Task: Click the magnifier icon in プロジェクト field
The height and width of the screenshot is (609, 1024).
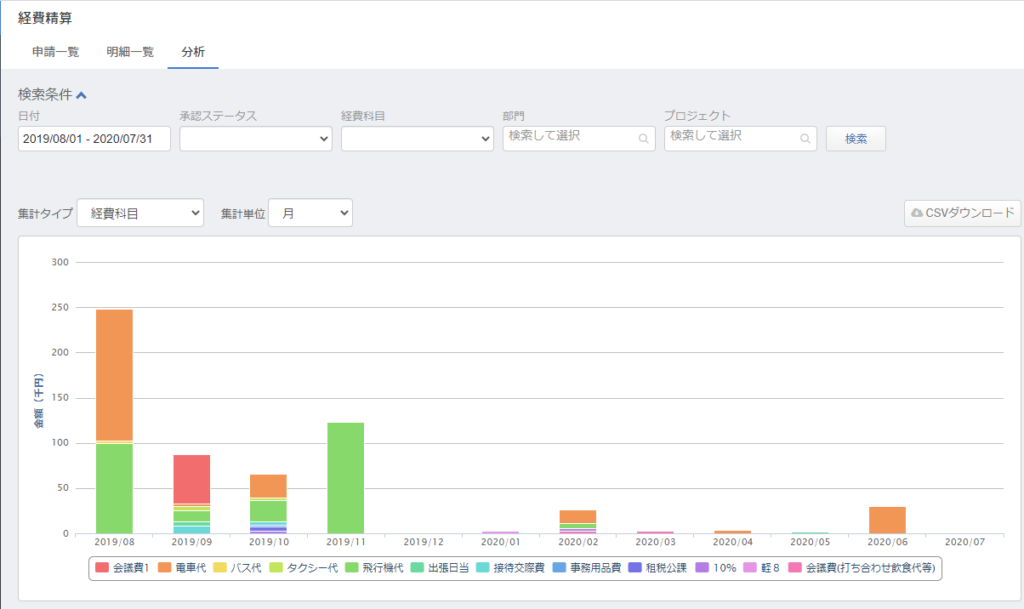Action: (x=805, y=139)
